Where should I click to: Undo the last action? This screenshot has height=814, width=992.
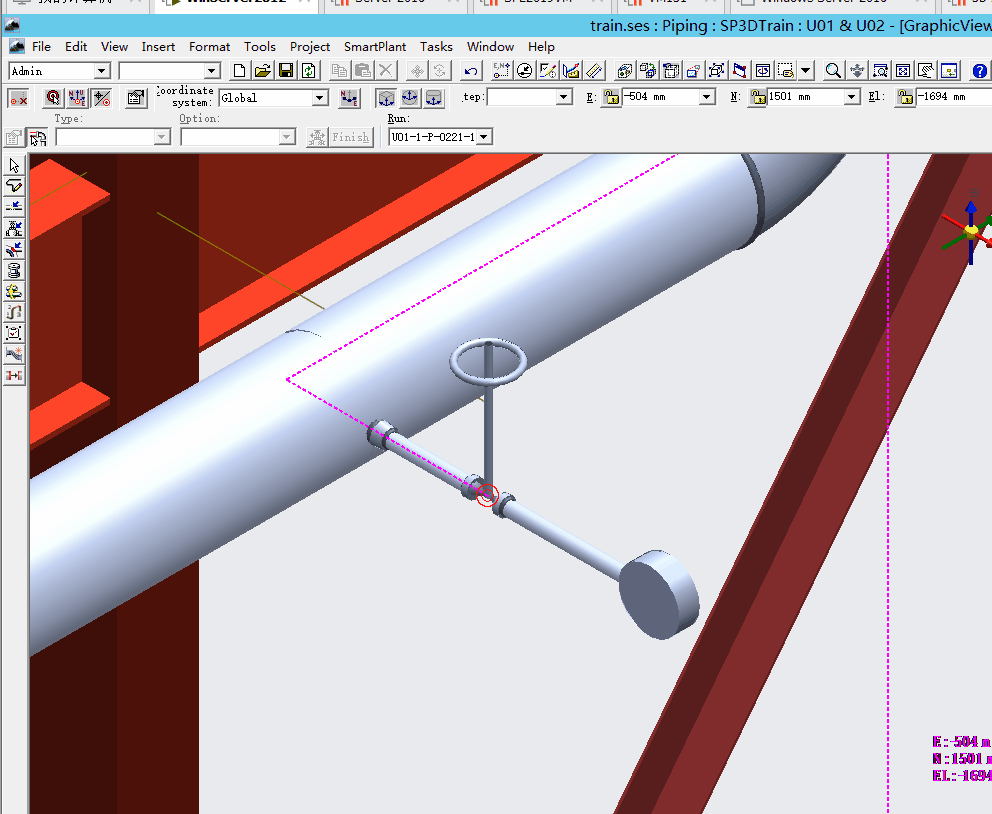coord(471,71)
